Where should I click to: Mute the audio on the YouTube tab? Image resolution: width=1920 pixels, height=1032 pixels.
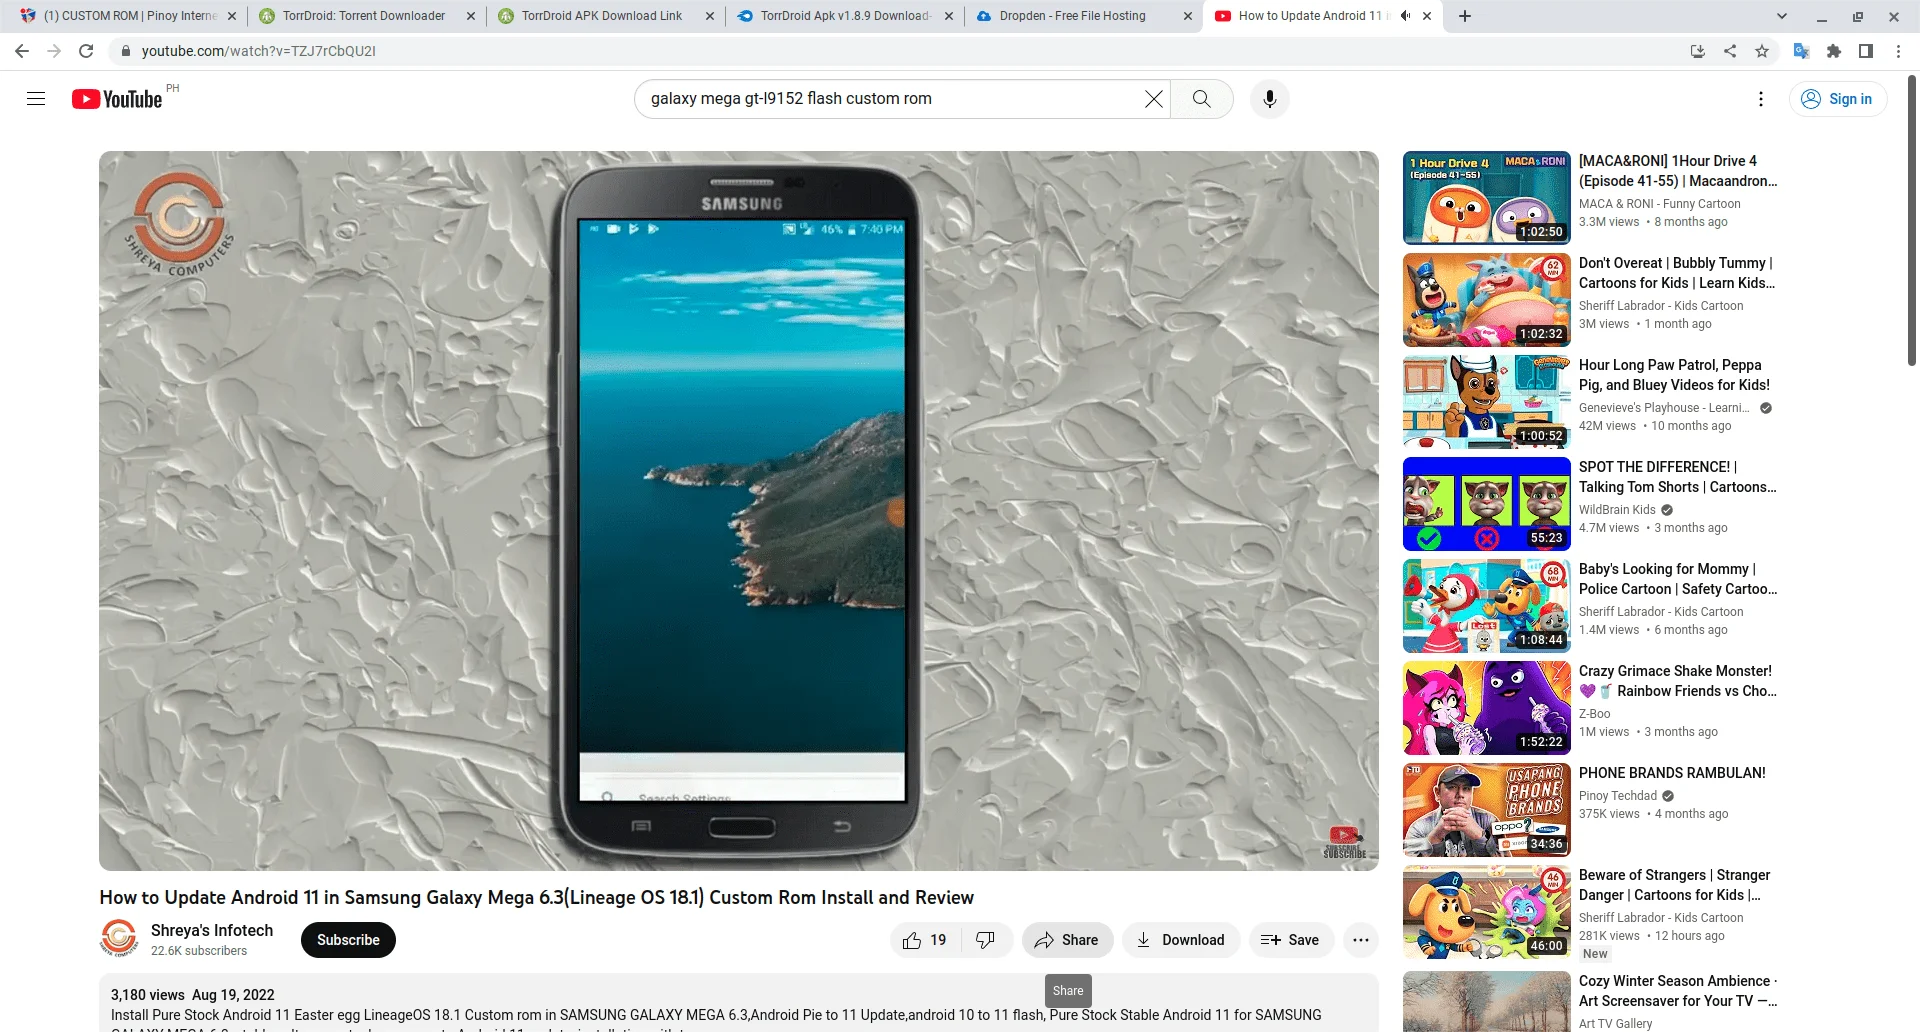point(1405,16)
